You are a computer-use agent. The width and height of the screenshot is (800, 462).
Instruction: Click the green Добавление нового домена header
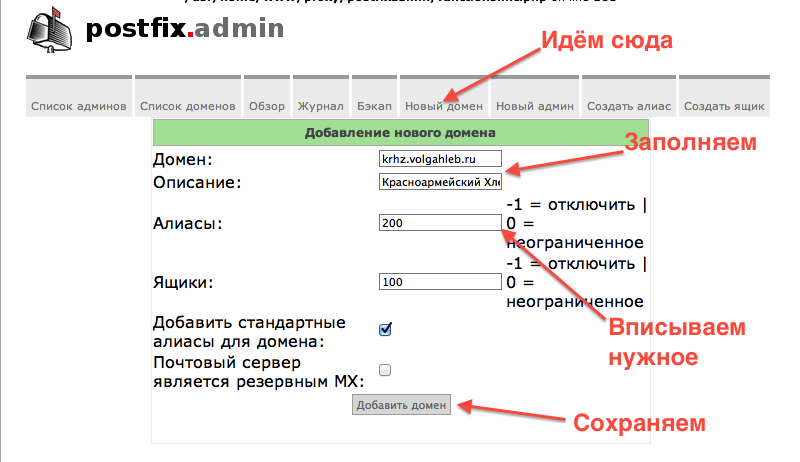[x=400, y=132]
